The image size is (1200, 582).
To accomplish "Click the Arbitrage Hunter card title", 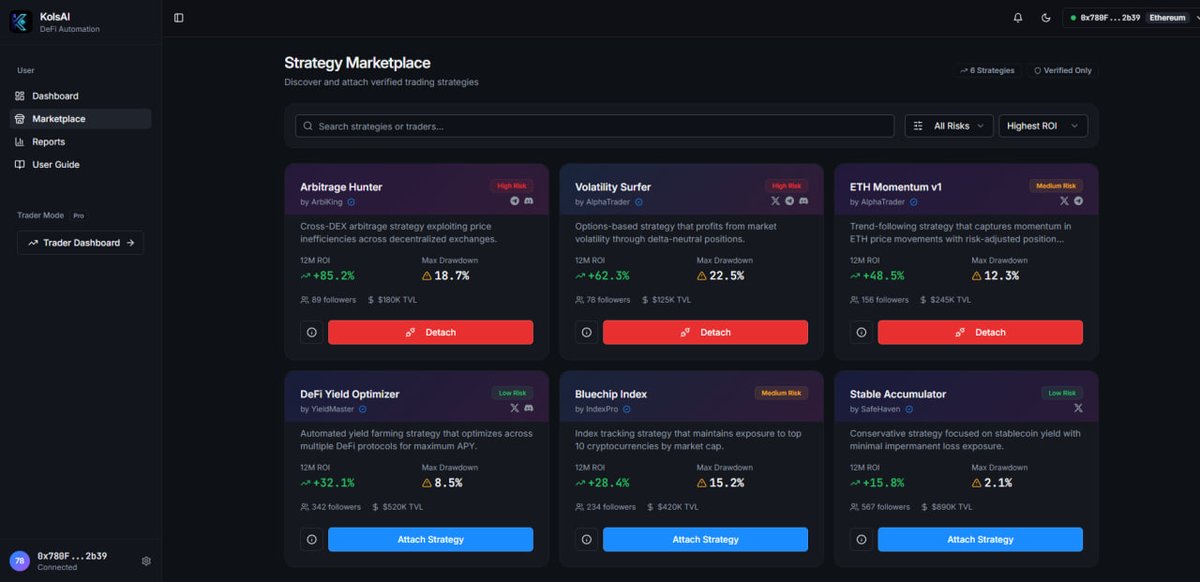I will (x=341, y=187).
